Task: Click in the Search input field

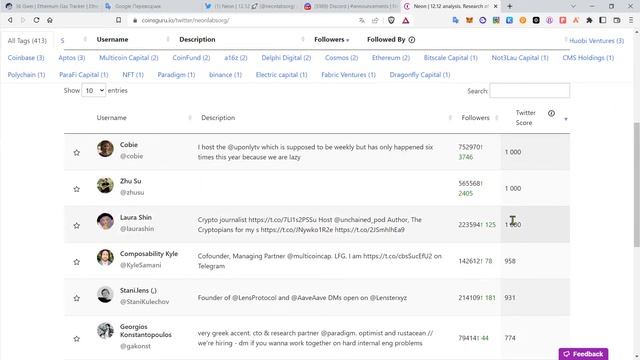Action: 530,91
